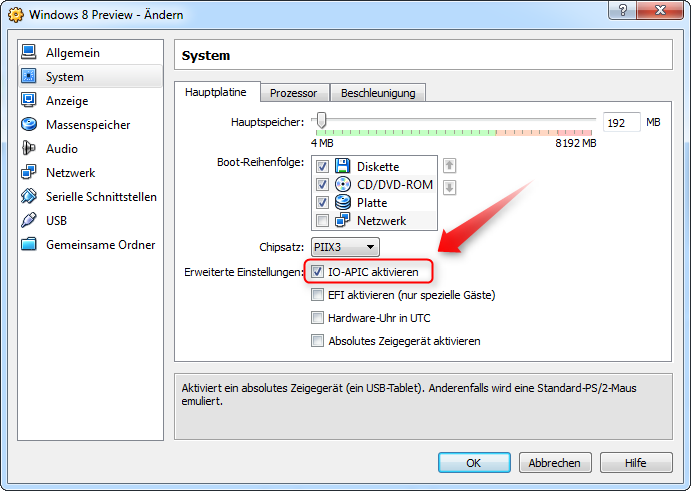Open USB settings category
This screenshot has width=691, height=491.
[90, 220]
